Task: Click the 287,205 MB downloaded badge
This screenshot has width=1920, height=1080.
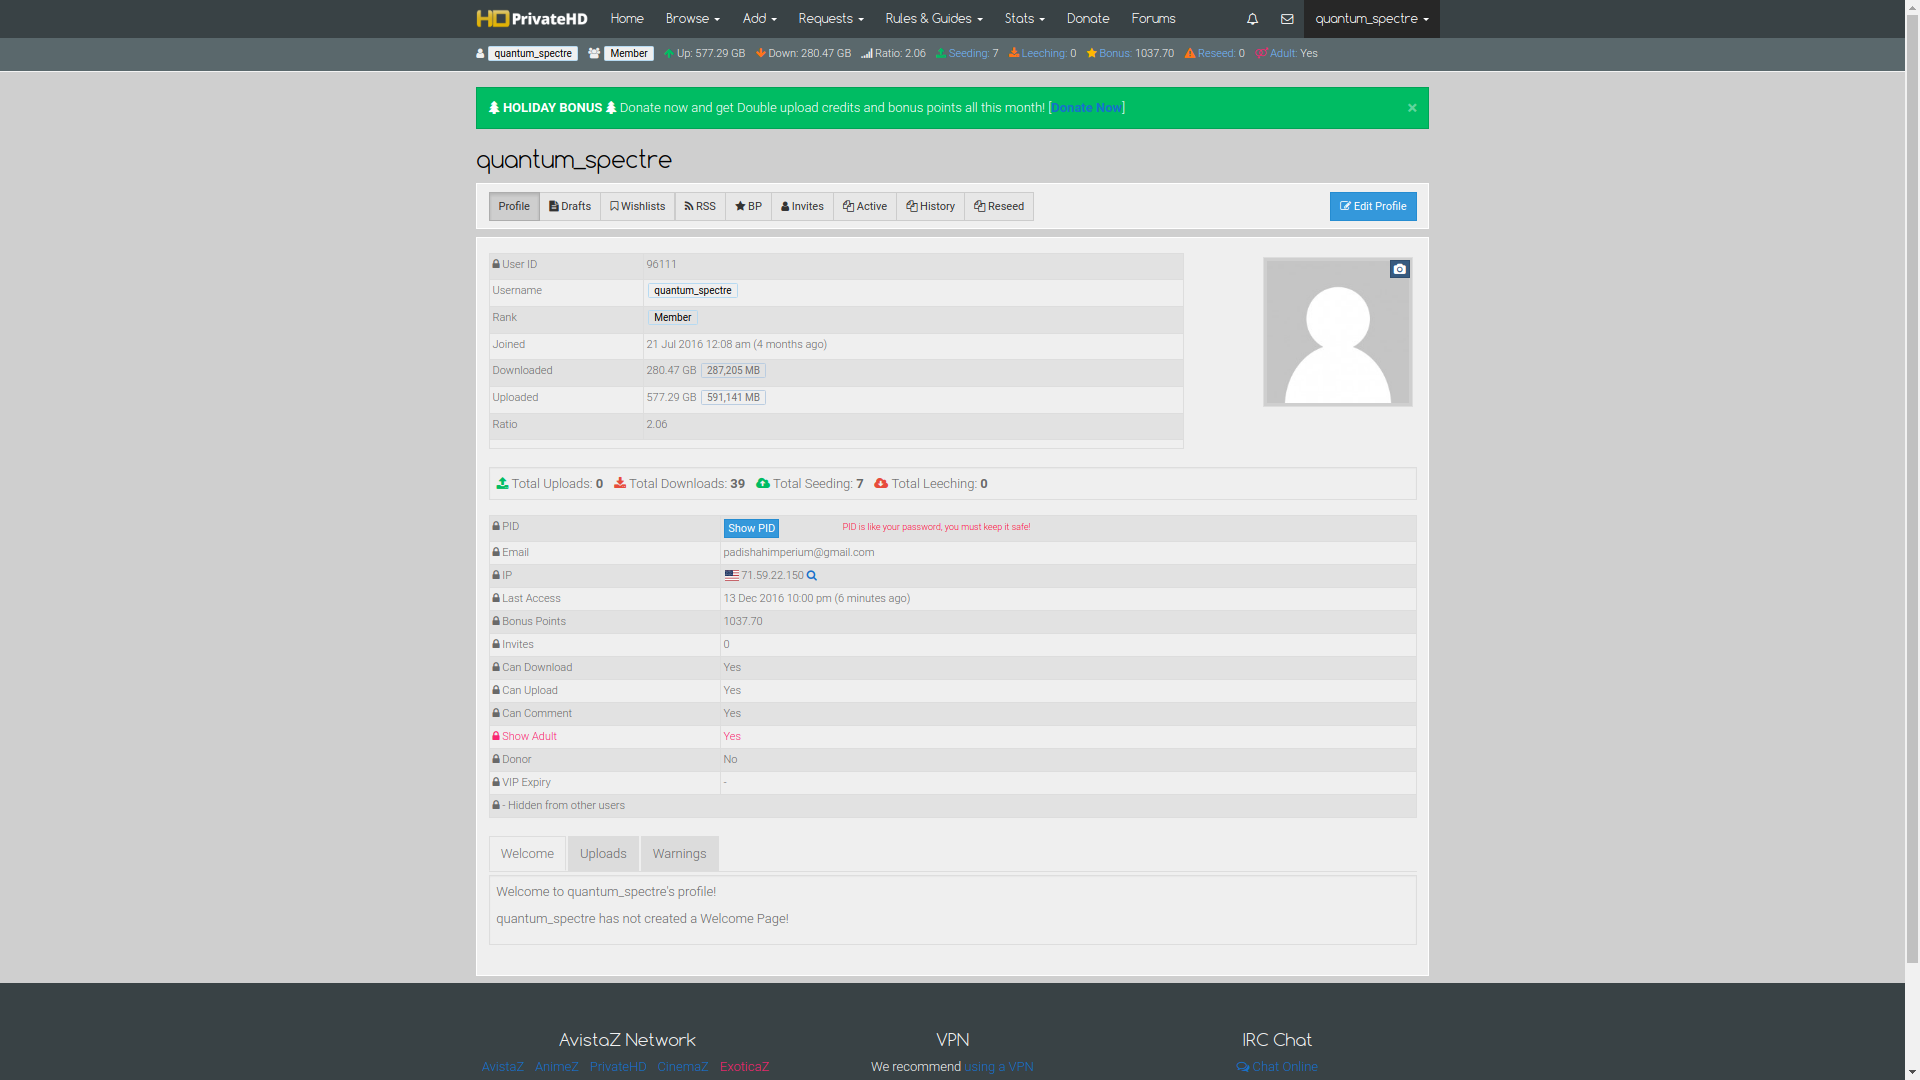Action: 733,371
